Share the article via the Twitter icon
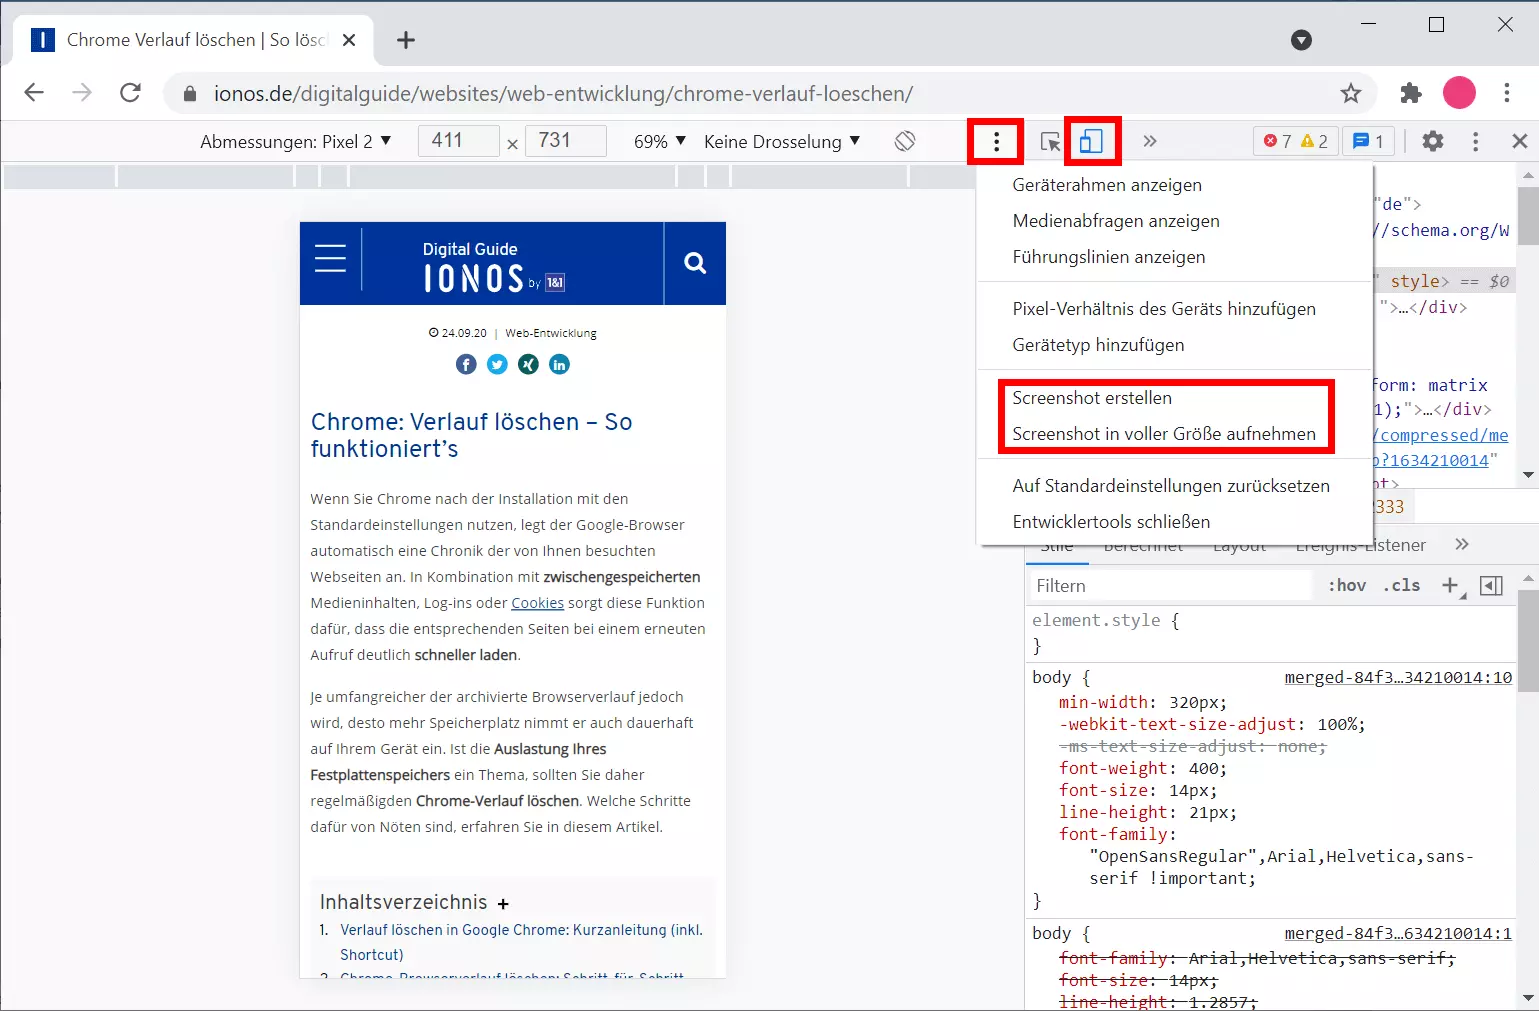The width and height of the screenshot is (1539, 1011). [497, 365]
